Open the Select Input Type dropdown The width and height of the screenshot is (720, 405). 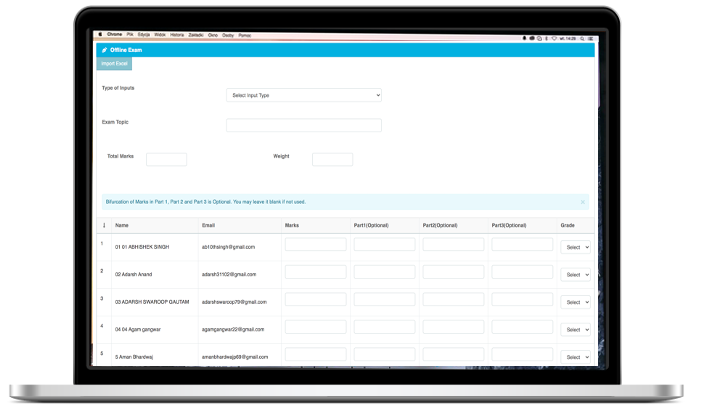tap(304, 95)
